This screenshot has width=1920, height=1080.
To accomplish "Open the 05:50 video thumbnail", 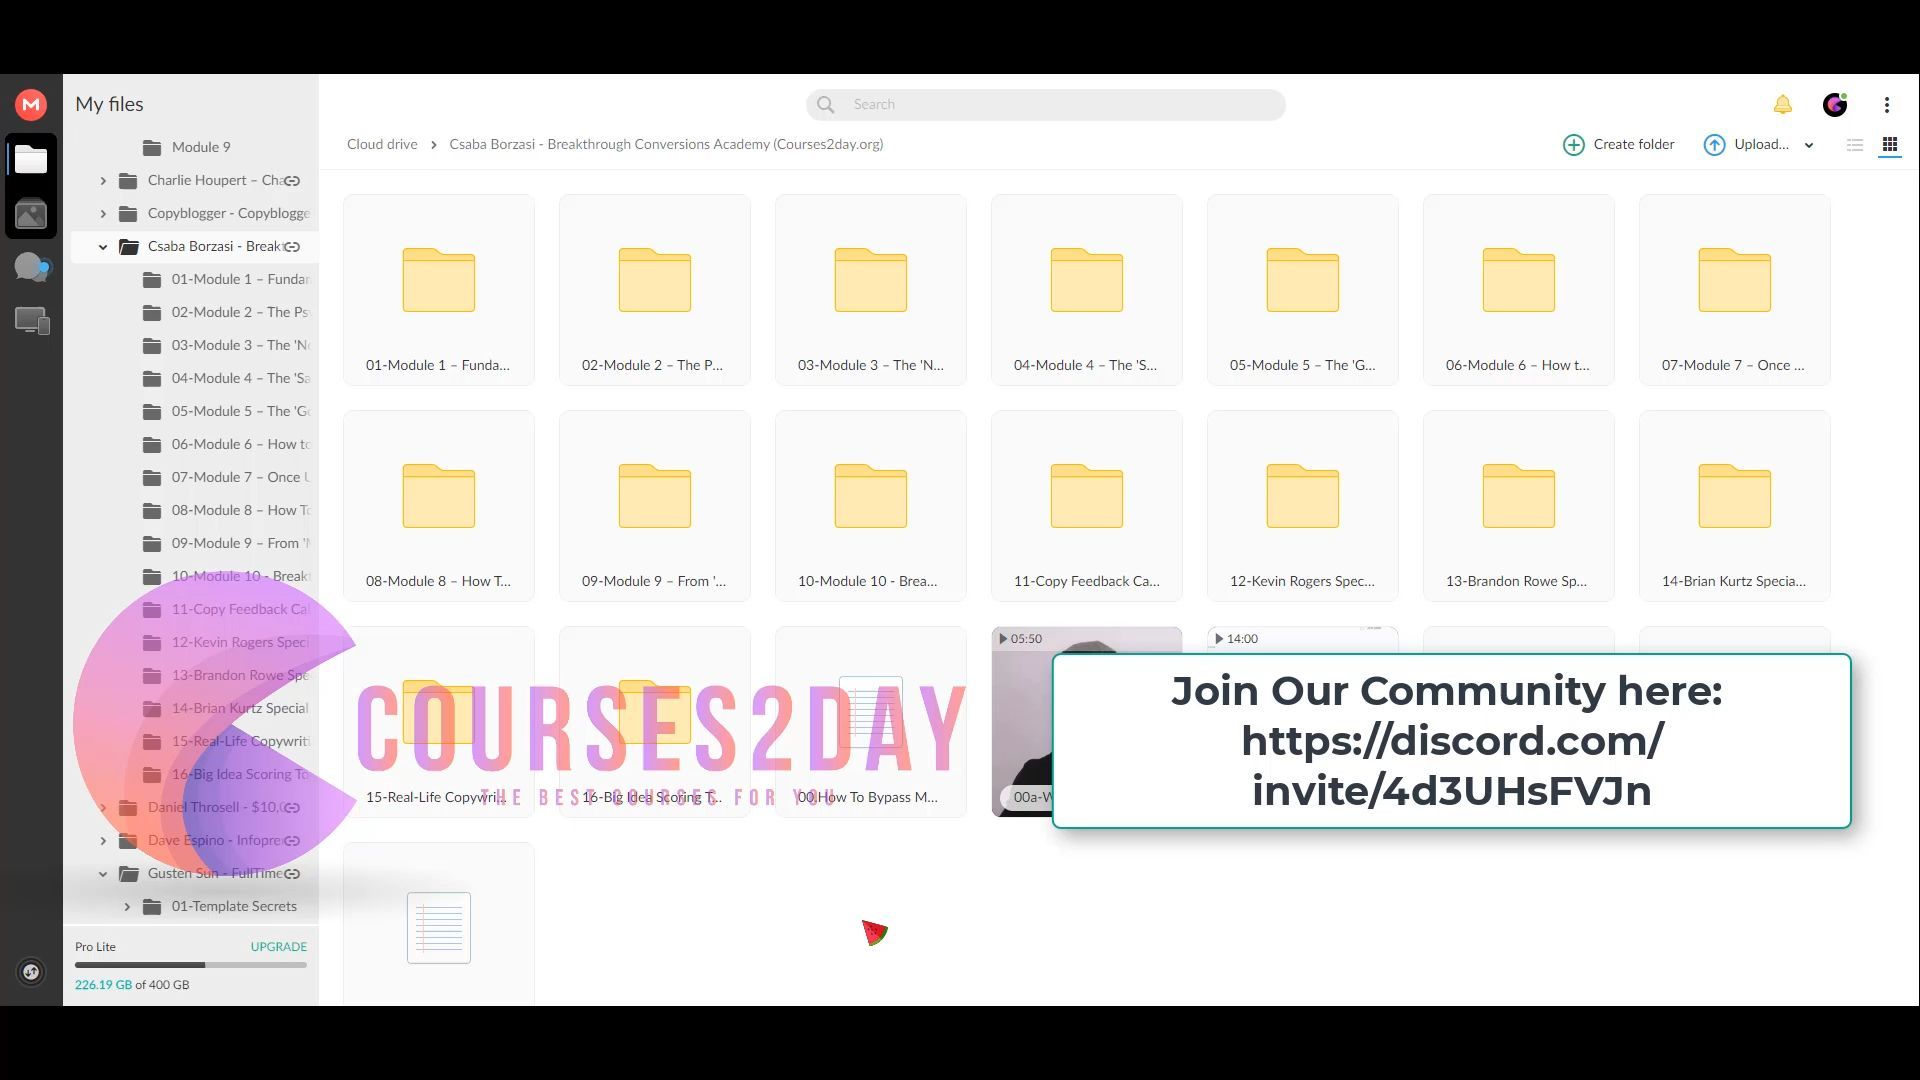I will 1021,722.
